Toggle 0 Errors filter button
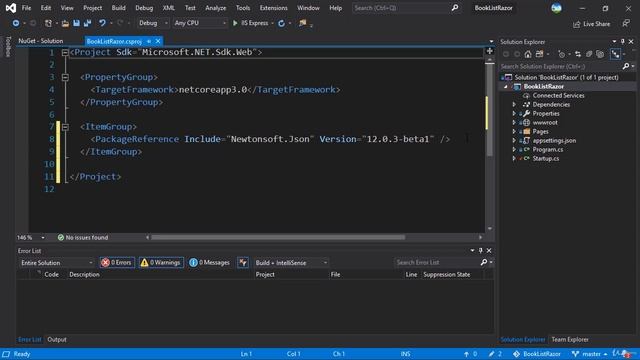Image resolution: width=640 pixels, height=360 pixels. coord(117,262)
